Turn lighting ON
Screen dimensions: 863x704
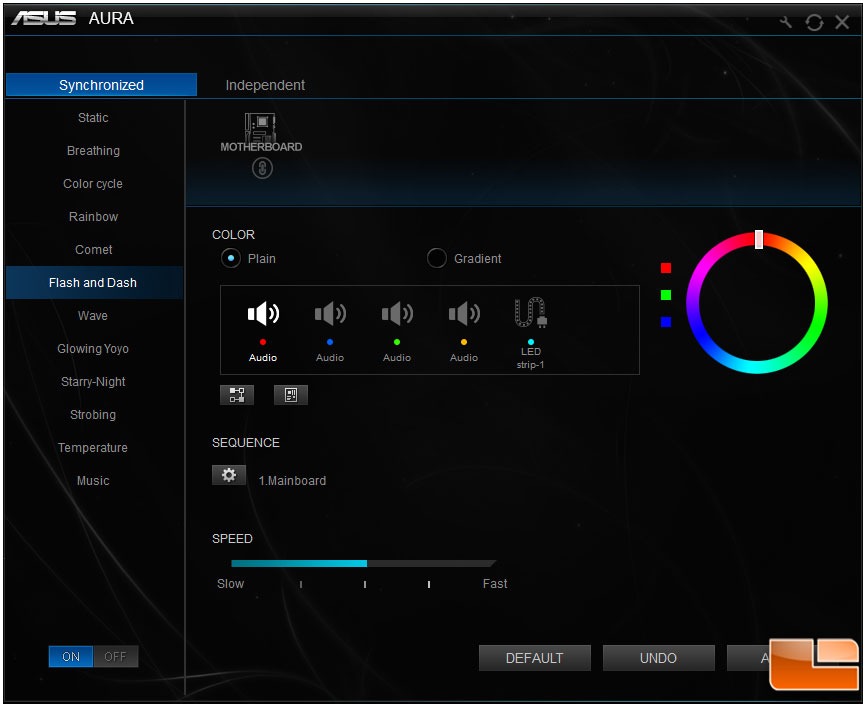point(71,657)
